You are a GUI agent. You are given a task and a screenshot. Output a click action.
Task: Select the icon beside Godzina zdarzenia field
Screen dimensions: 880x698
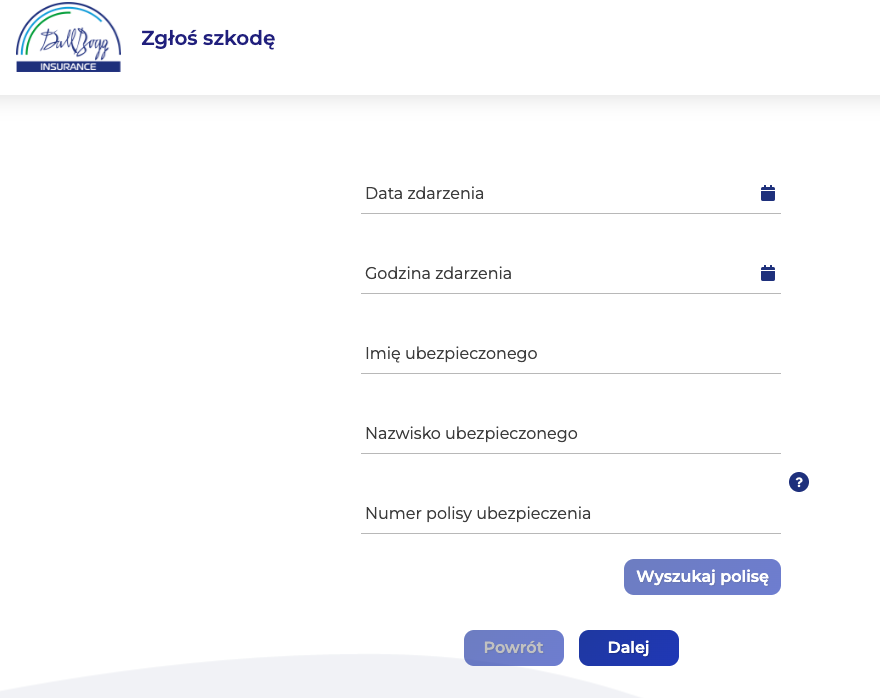tap(767, 271)
